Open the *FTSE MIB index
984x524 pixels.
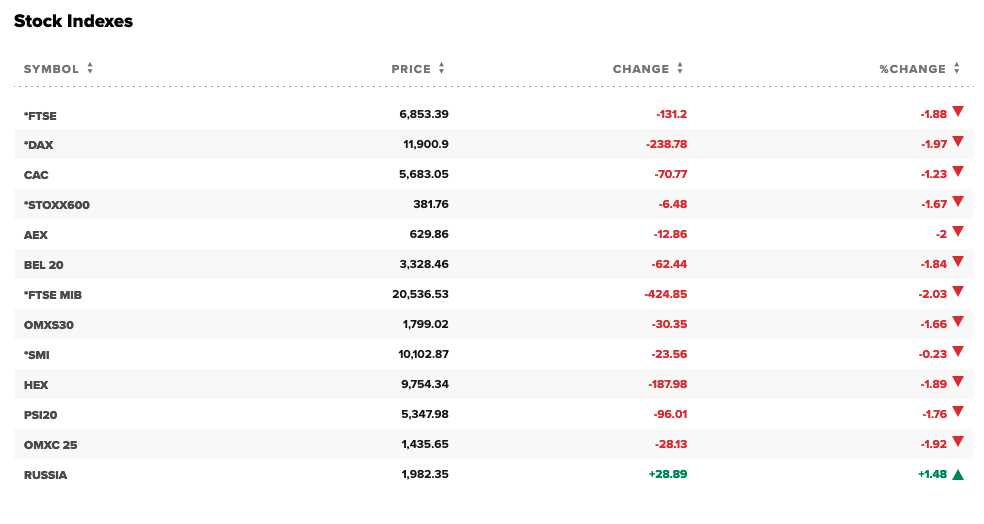pos(53,295)
